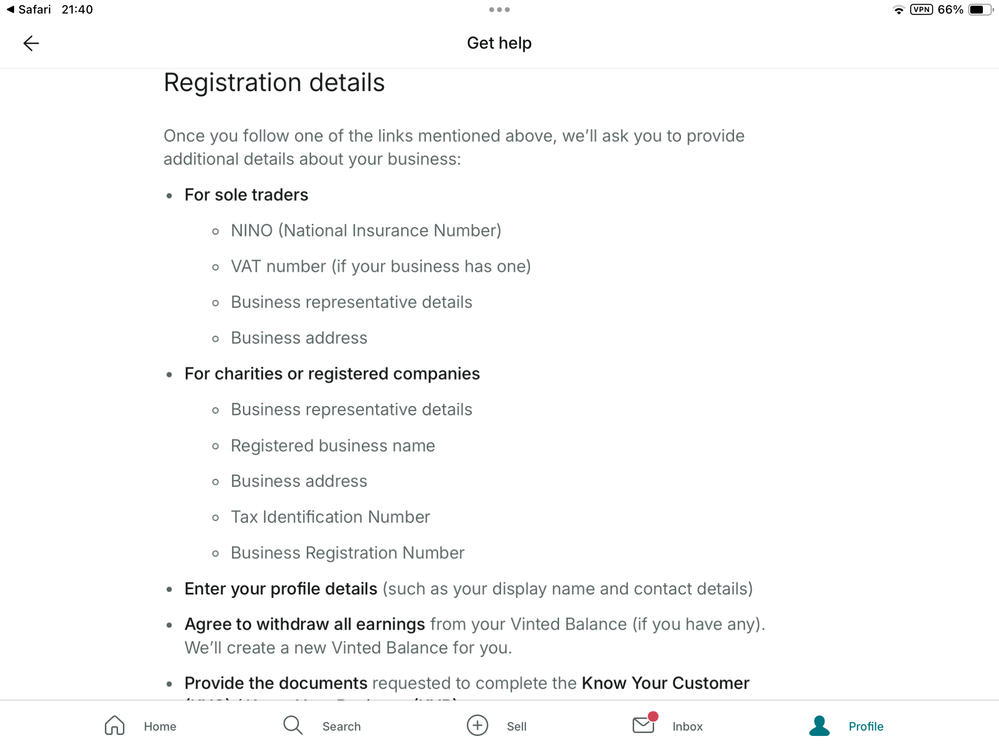Switch to the Home tab label

coord(160,726)
